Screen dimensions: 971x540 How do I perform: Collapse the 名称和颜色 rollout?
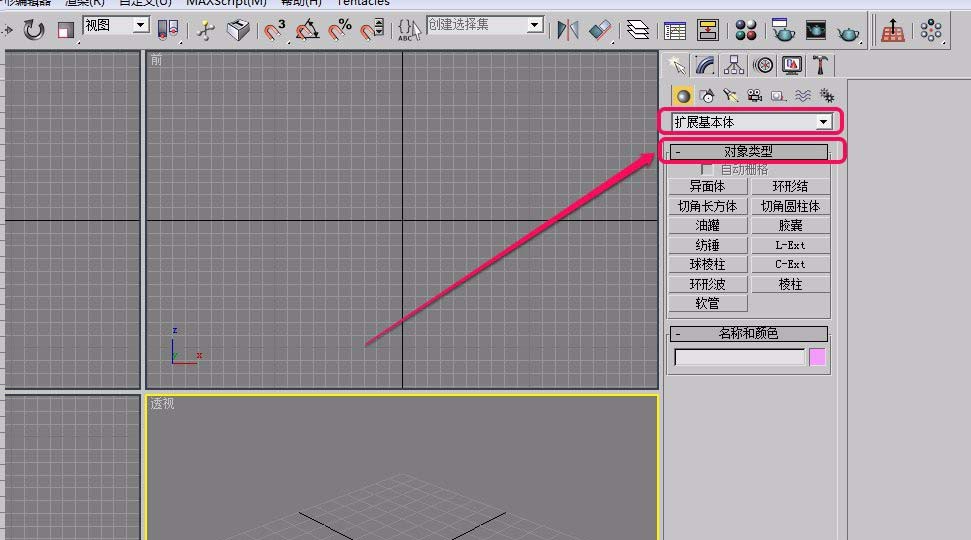coord(748,334)
